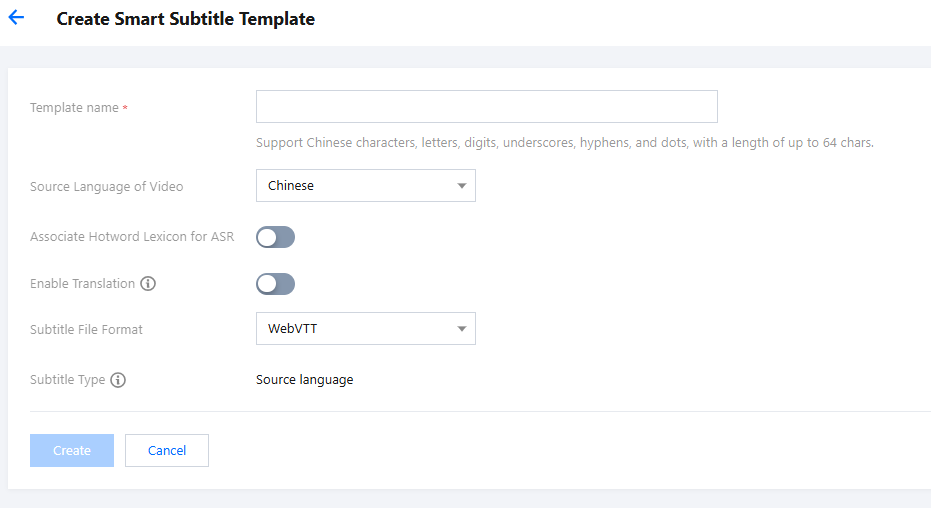Click the Subtitle Type label text
The image size is (931, 508).
point(67,380)
